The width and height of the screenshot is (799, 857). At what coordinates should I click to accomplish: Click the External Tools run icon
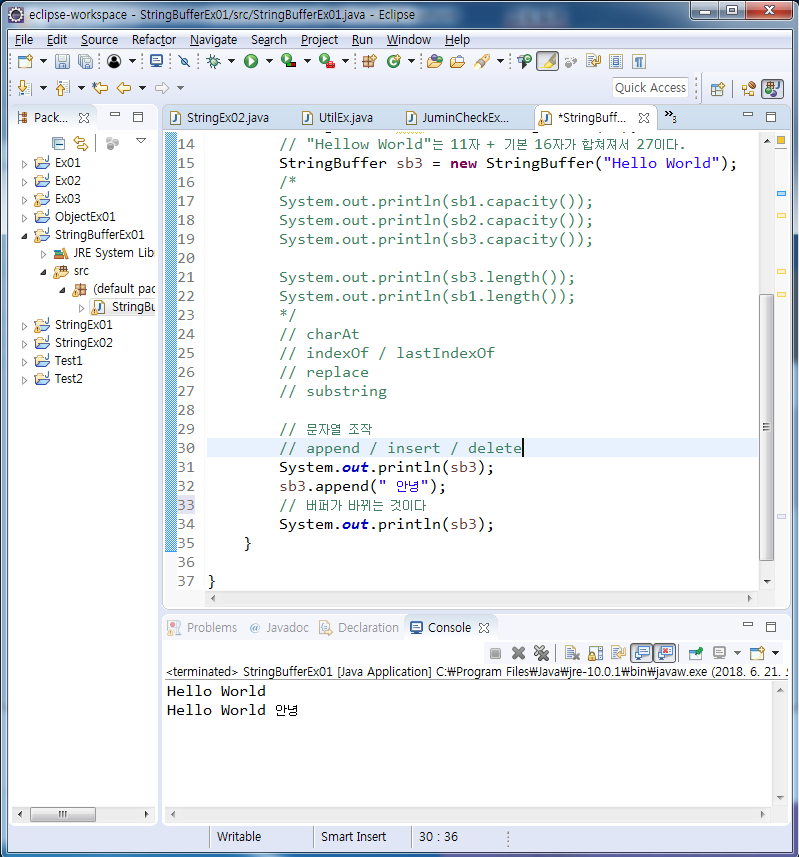pyautogui.click(x=326, y=61)
